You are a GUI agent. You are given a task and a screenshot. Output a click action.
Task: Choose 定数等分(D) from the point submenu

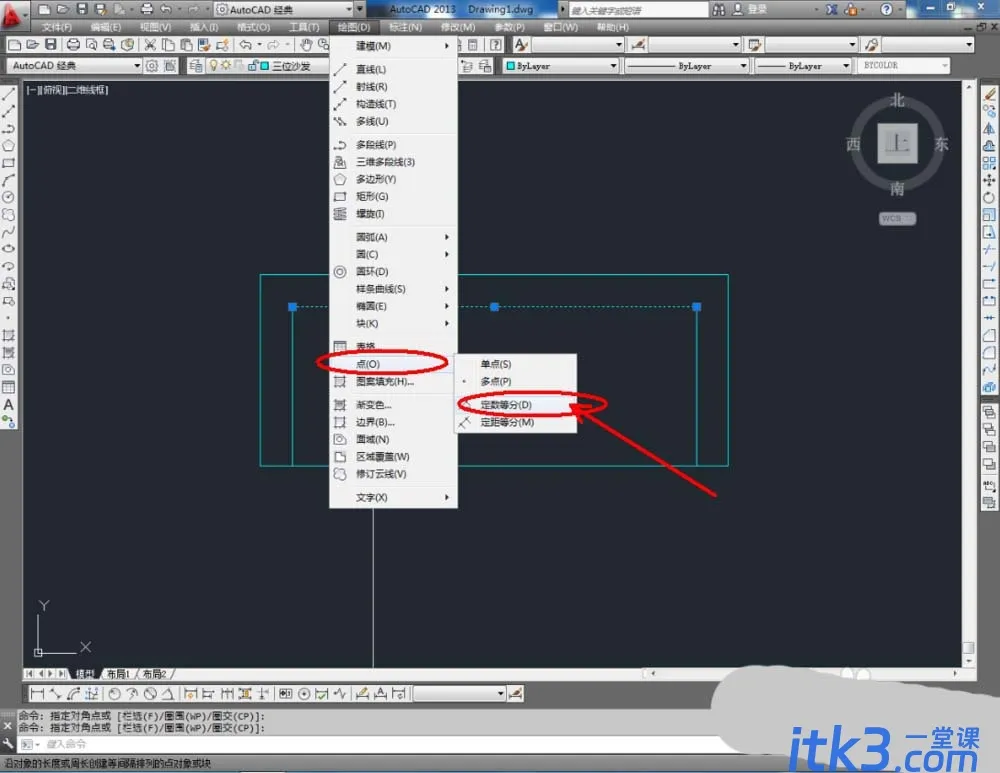515,405
